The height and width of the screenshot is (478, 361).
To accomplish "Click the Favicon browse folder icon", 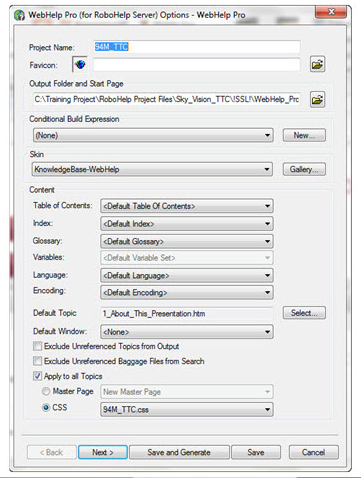I will pos(317,64).
